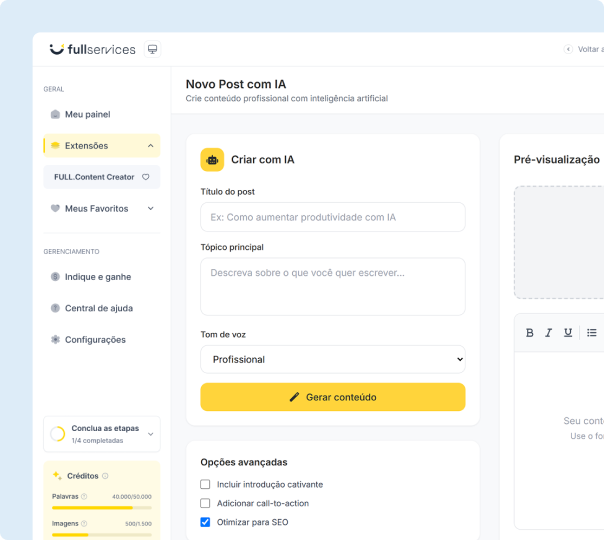Toggle Underline formatting in editor toolbar
Viewport: 604px width, 540px height.
pyautogui.click(x=568, y=333)
